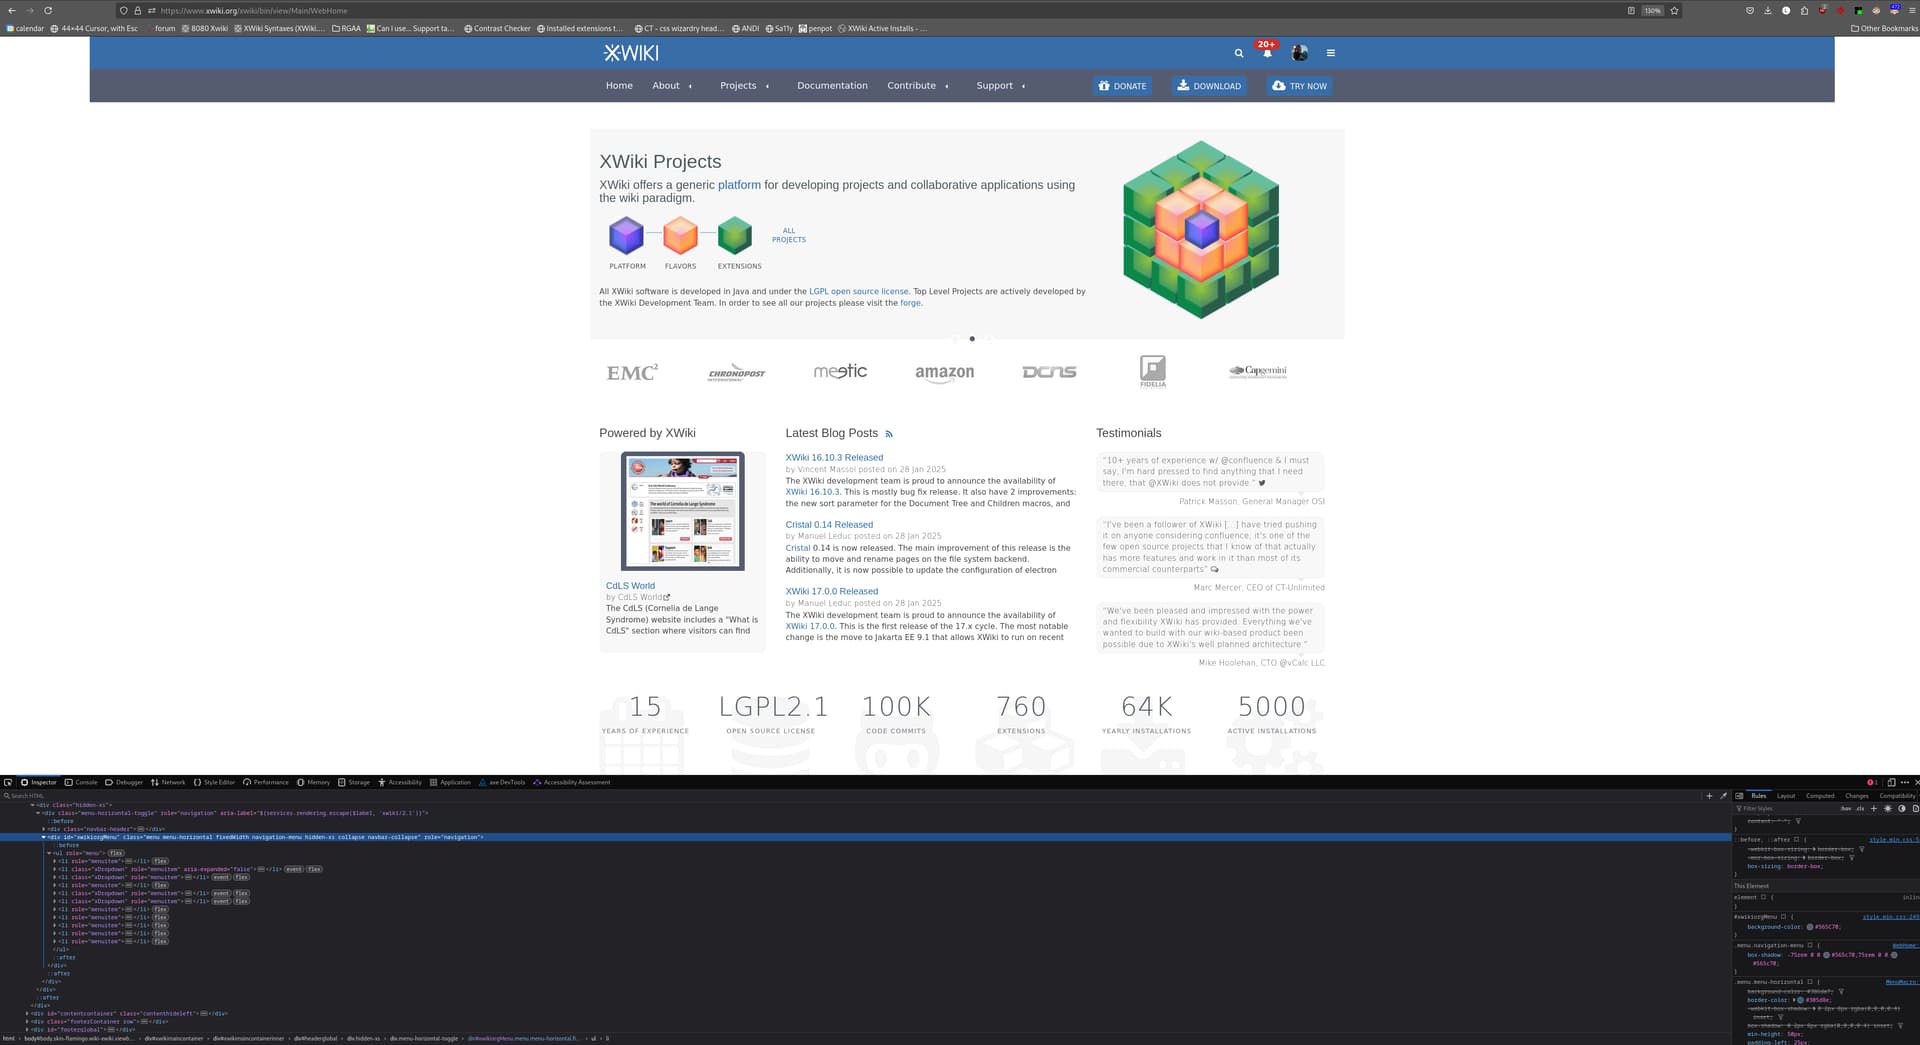Click the Filter Styles input field
The height and width of the screenshot is (1045, 1920).
tap(1785, 808)
